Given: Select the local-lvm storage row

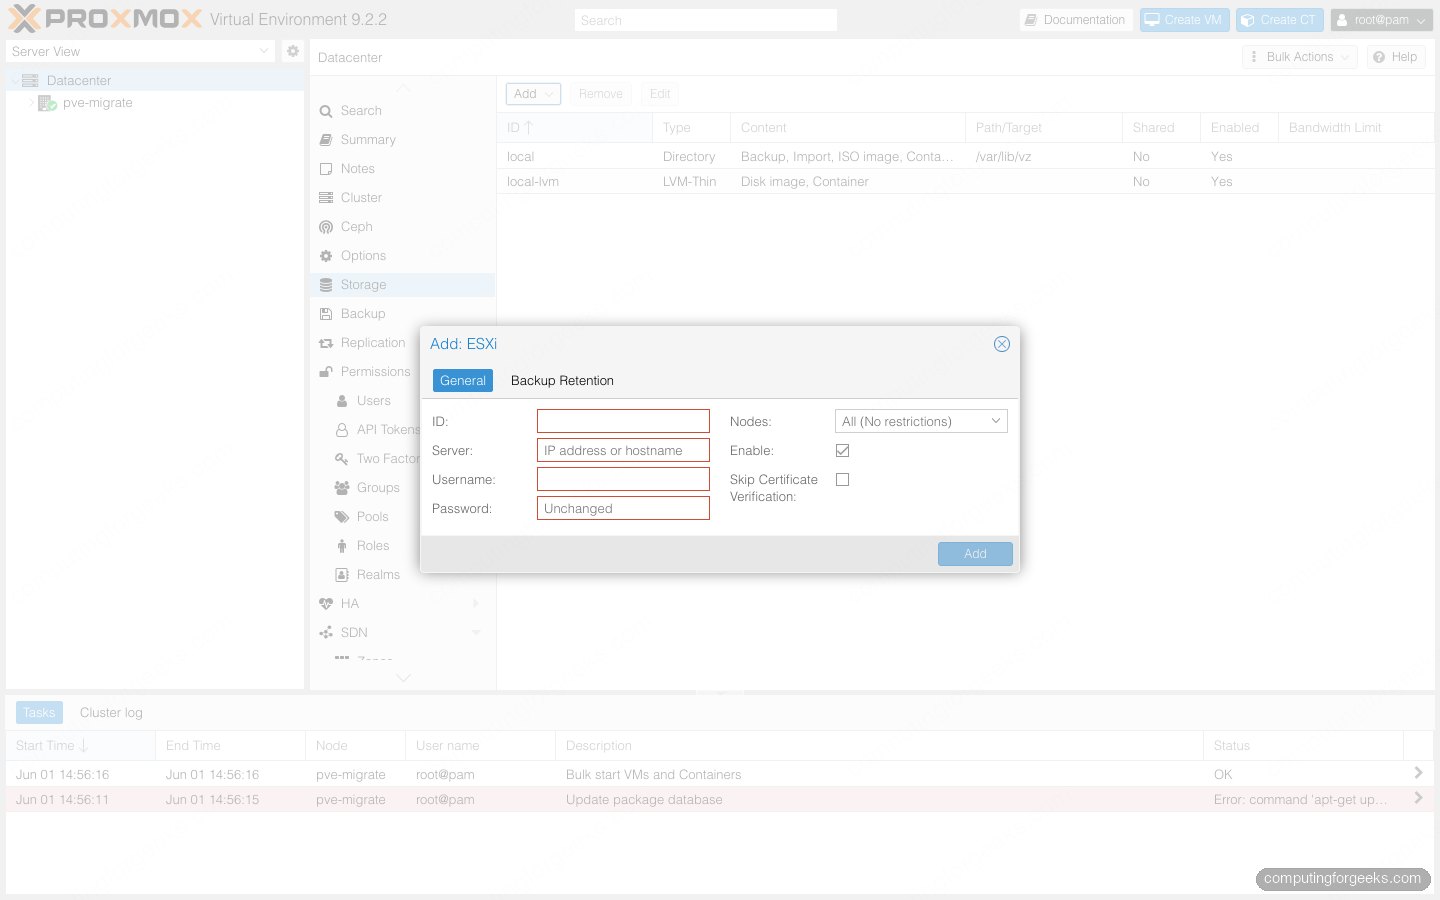Looking at the screenshot, I should [965, 182].
